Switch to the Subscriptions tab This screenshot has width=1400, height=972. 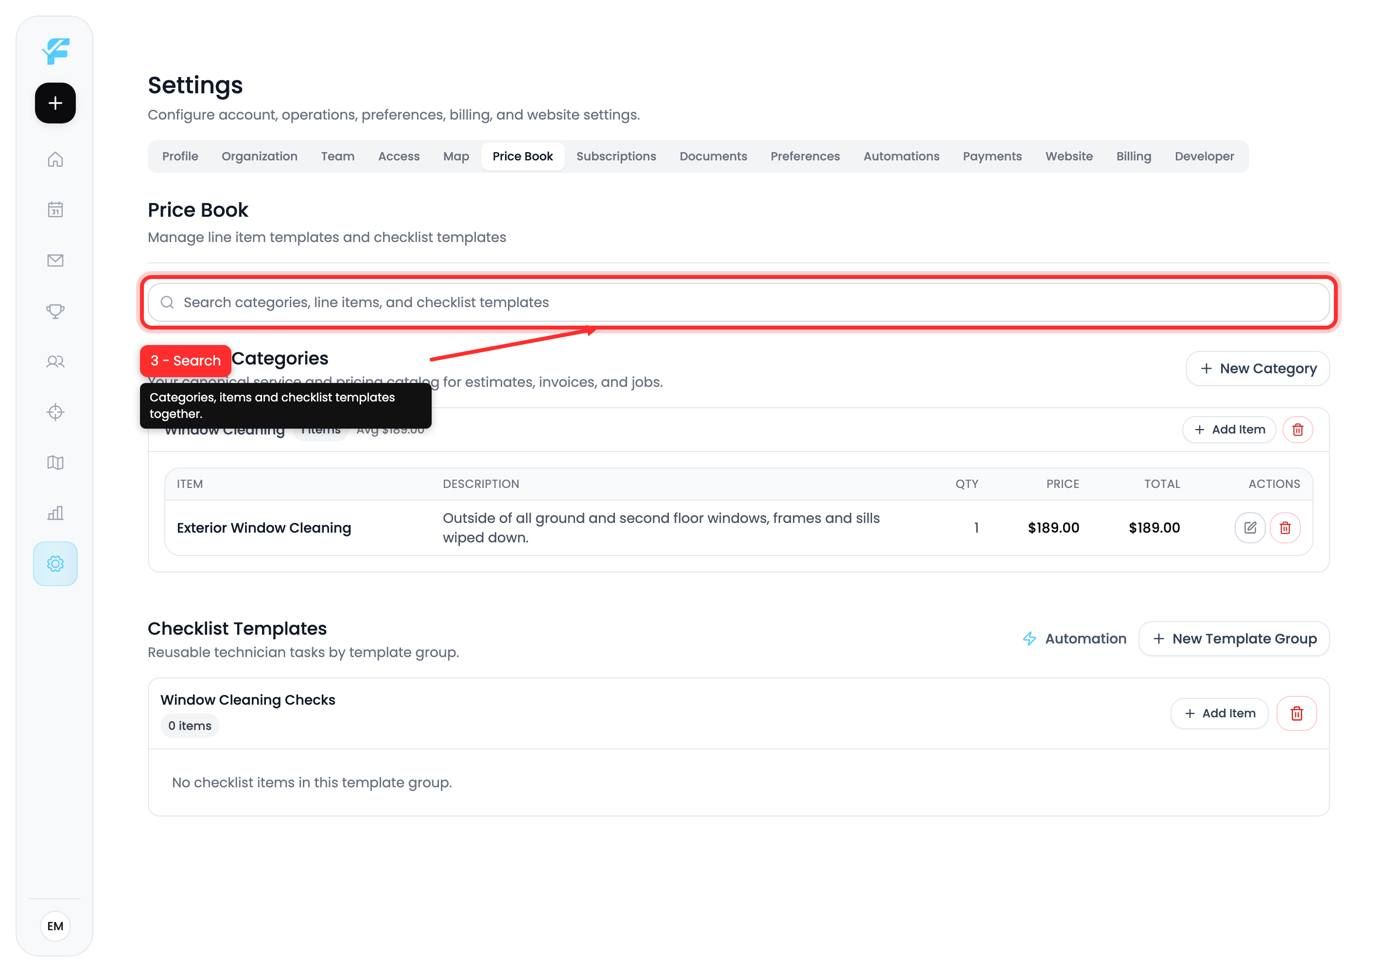[x=616, y=156]
